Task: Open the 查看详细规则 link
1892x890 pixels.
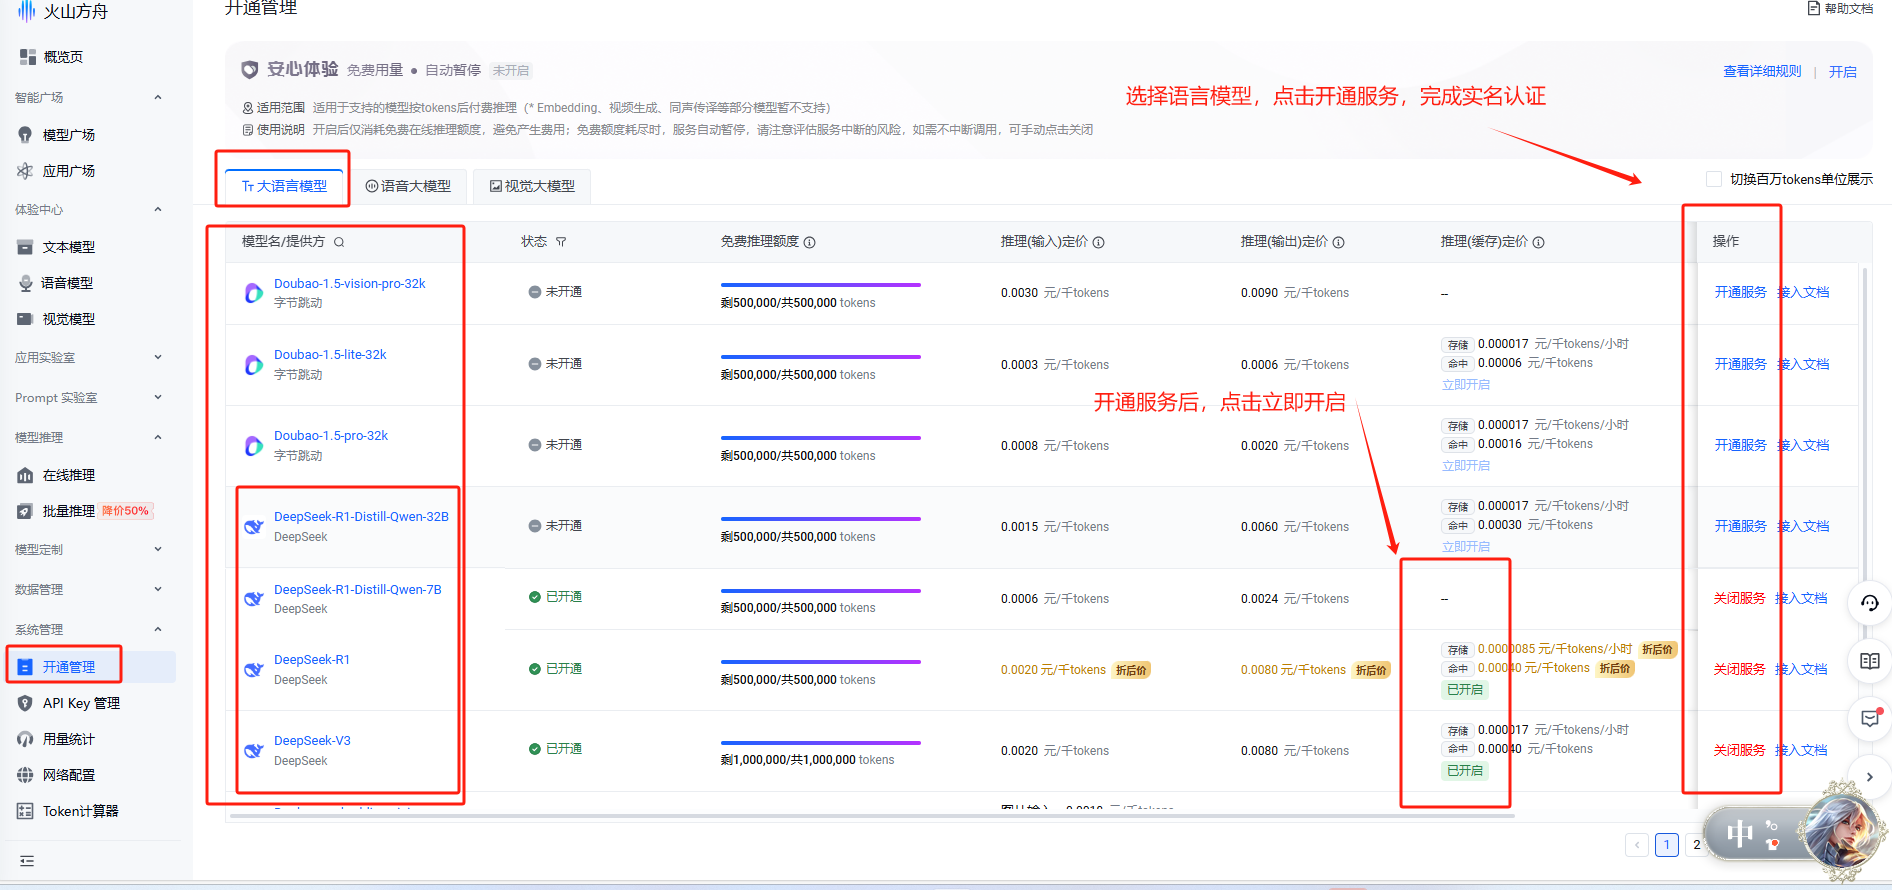Action: coord(1762,71)
